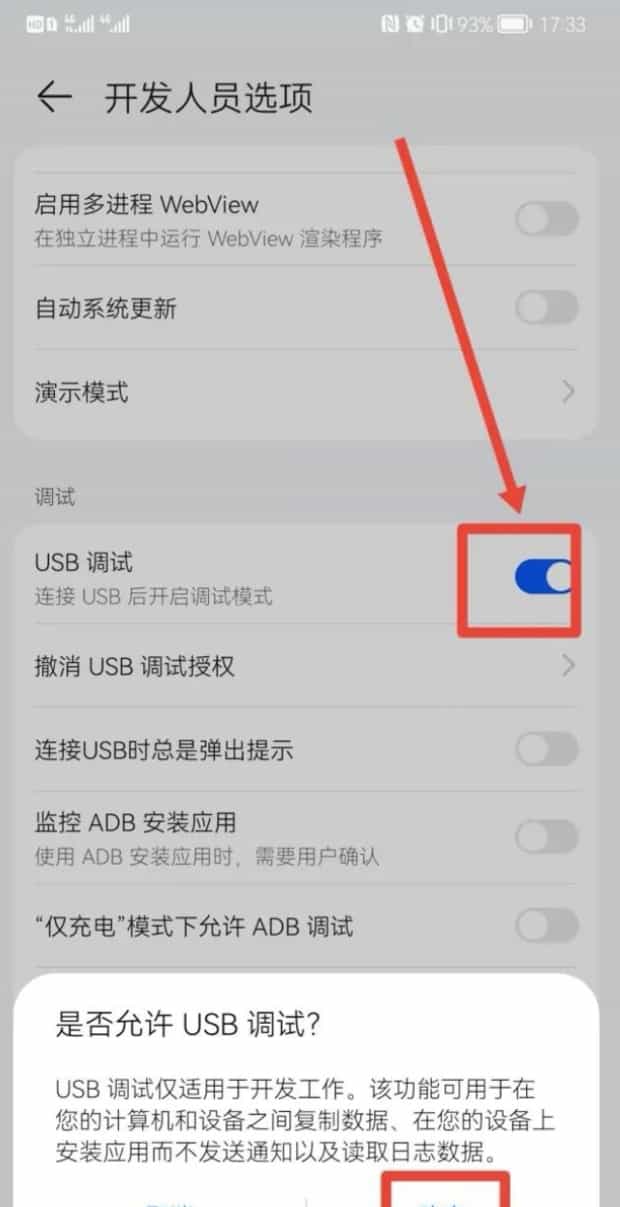Open 演示模式 via its chevron arrow

point(568,391)
